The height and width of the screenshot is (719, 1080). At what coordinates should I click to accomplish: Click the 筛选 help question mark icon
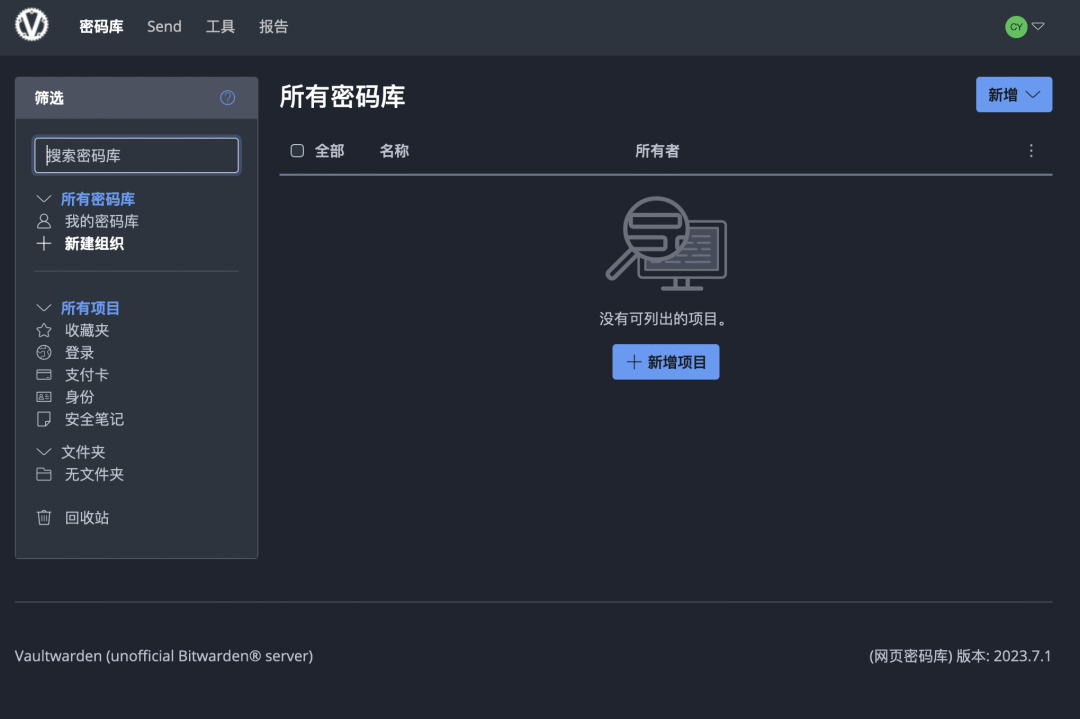point(228,97)
